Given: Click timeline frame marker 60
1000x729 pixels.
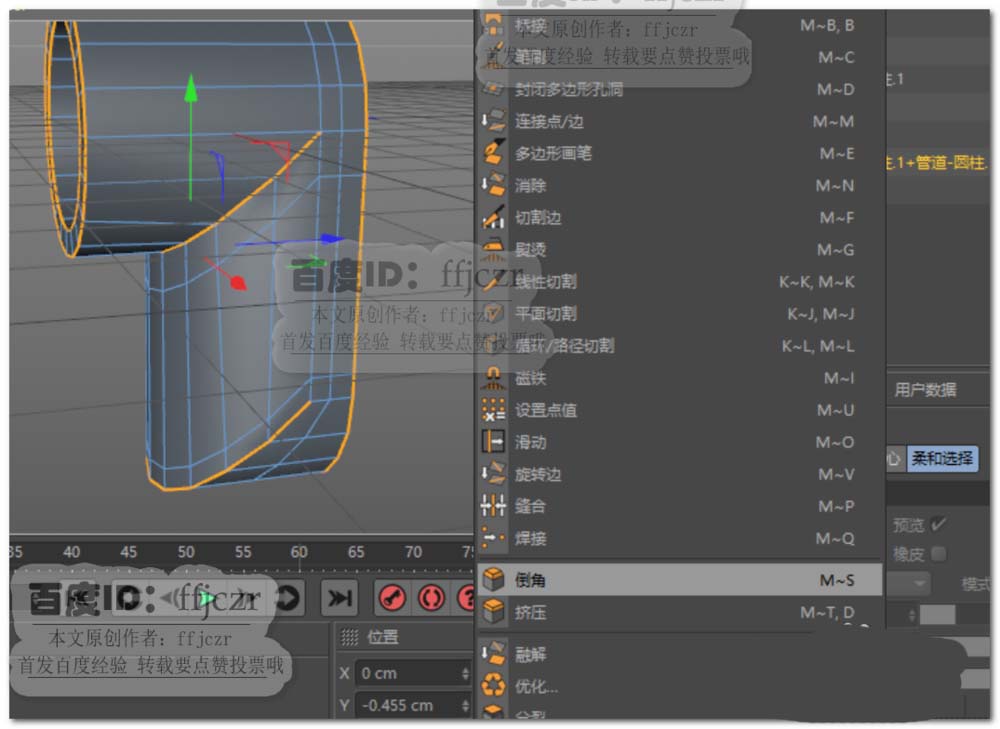Looking at the screenshot, I should (298, 552).
